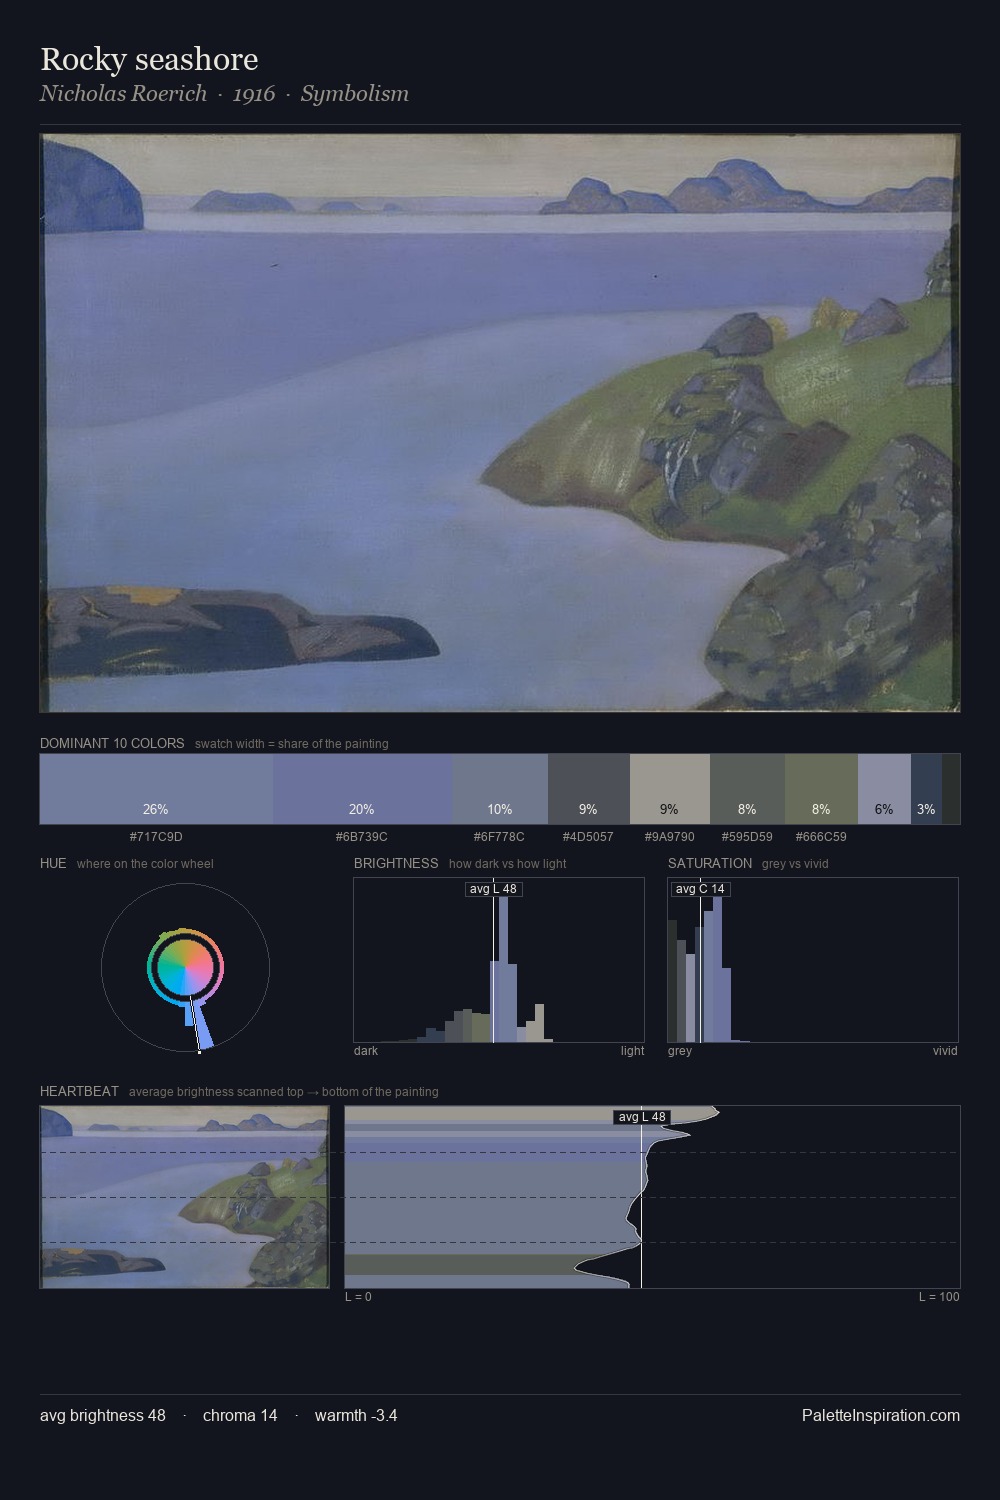Click the DOMINANT 10 COLORS heading

pos(112,743)
